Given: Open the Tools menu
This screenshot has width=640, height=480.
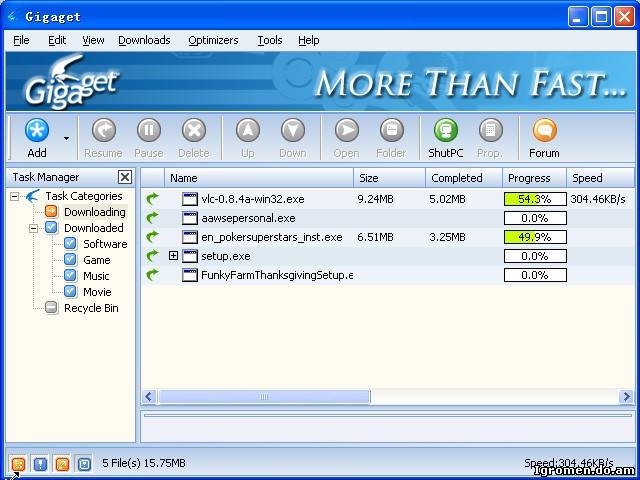Looking at the screenshot, I should [x=270, y=40].
